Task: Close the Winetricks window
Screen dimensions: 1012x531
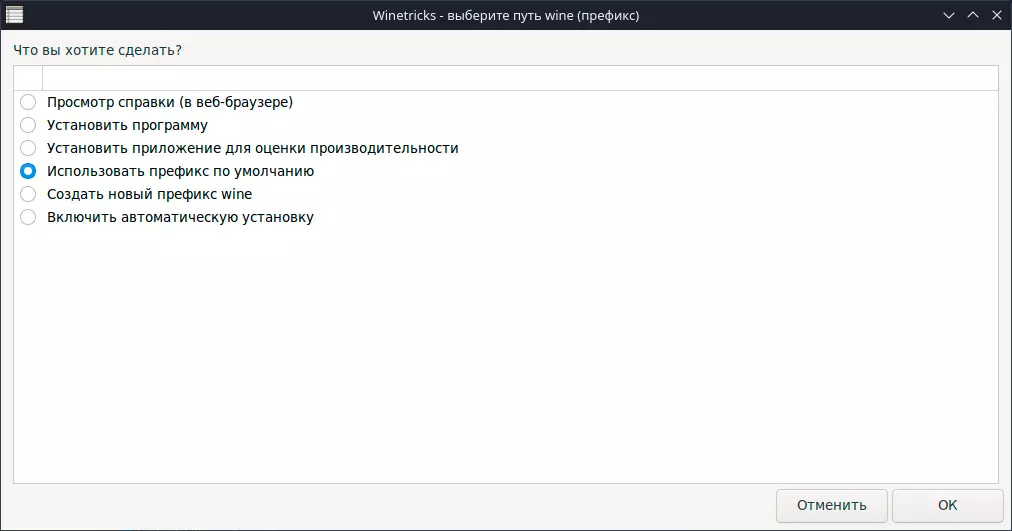Action: 997,15
